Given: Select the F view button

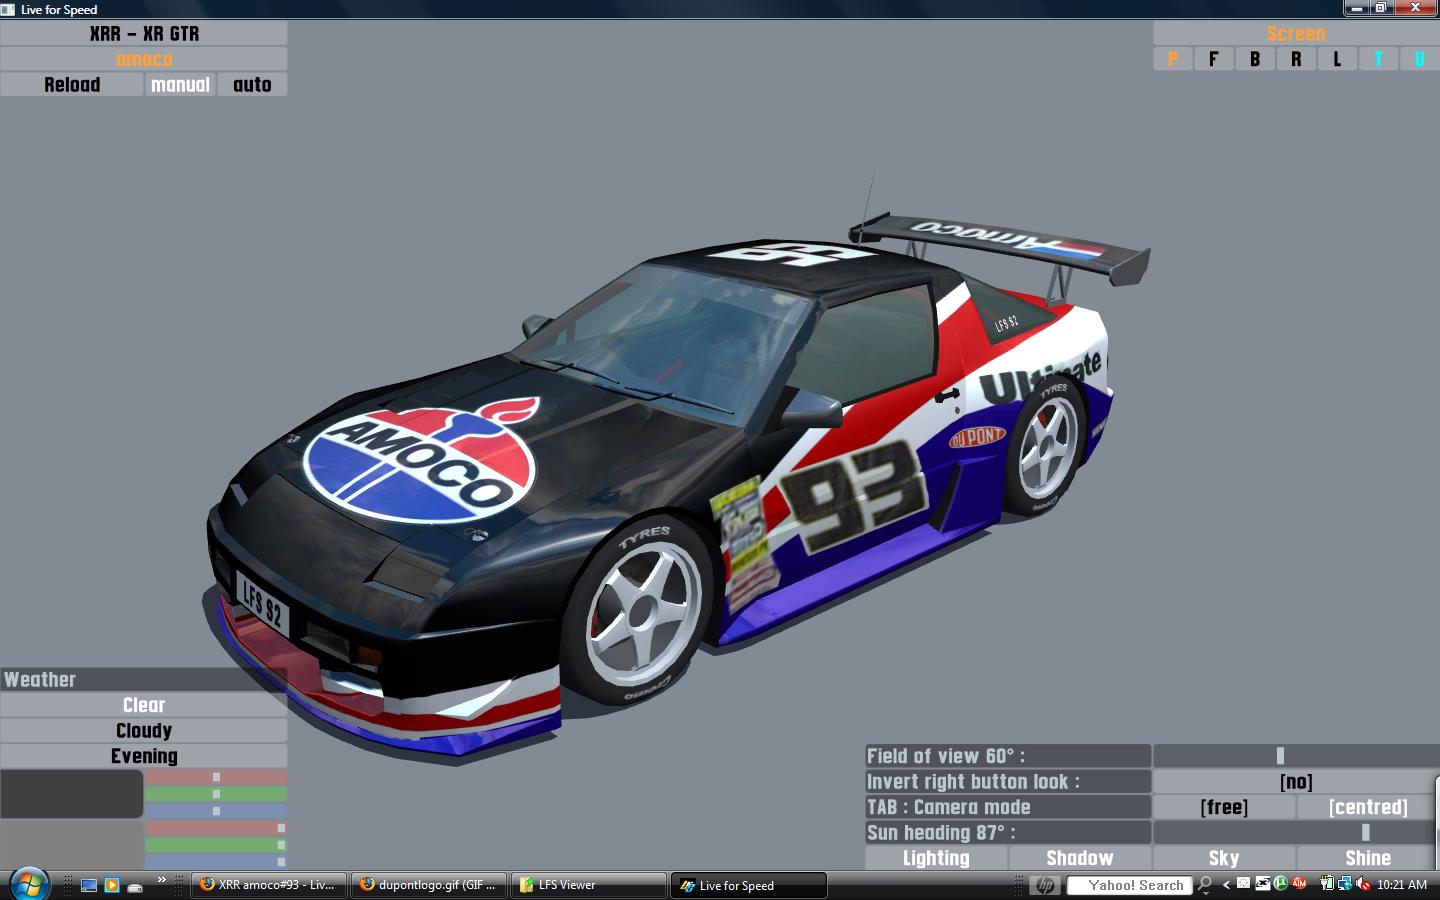Looking at the screenshot, I should point(1214,59).
